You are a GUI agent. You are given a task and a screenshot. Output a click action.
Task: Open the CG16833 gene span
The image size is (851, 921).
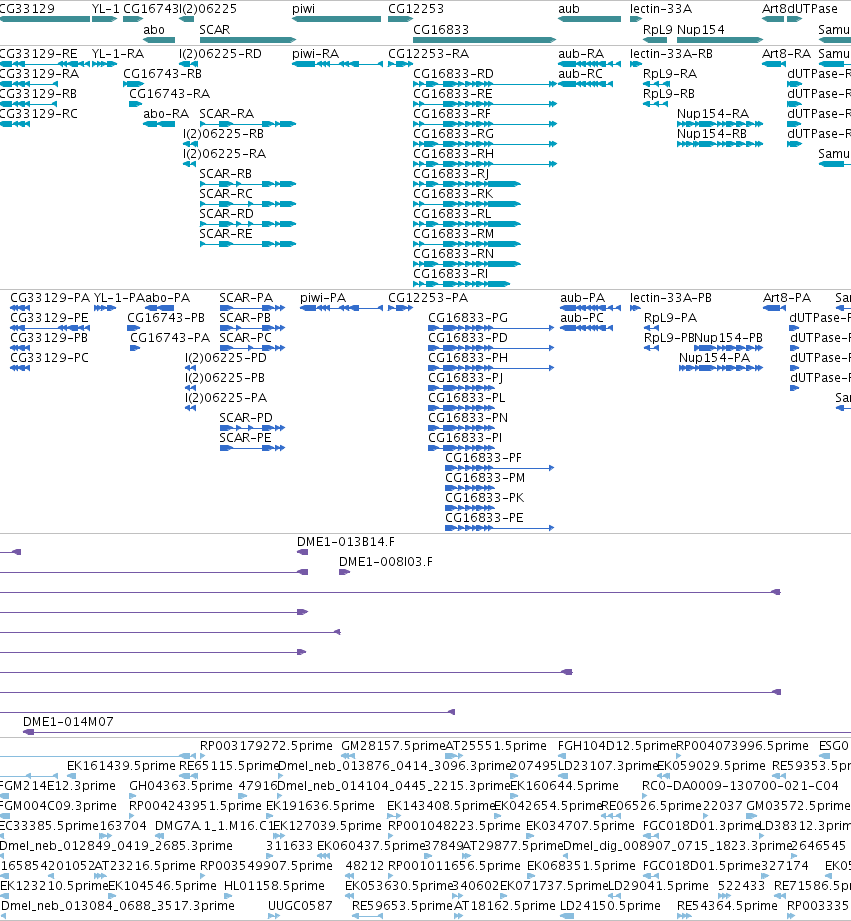485,40
